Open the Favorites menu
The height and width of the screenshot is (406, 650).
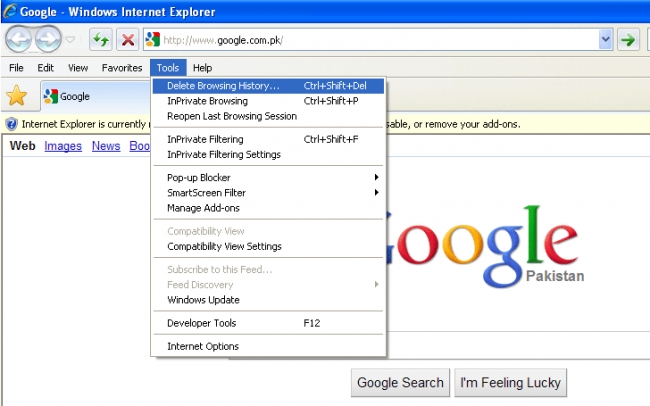click(122, 68)
